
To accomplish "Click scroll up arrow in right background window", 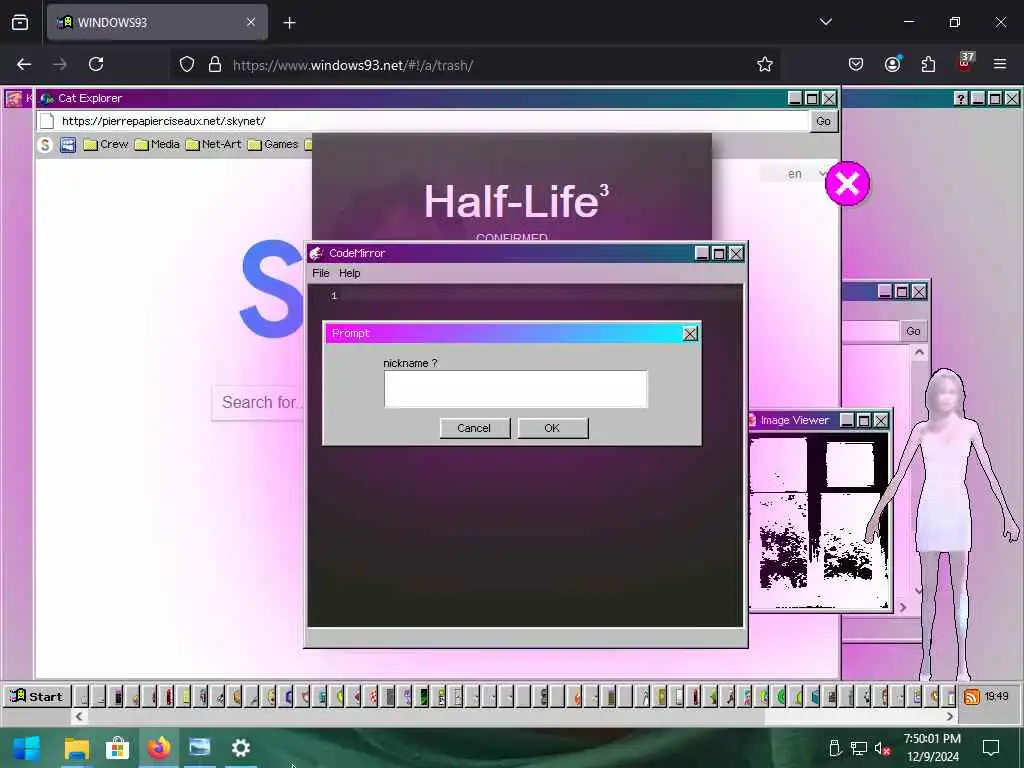I will coord(919,353).
